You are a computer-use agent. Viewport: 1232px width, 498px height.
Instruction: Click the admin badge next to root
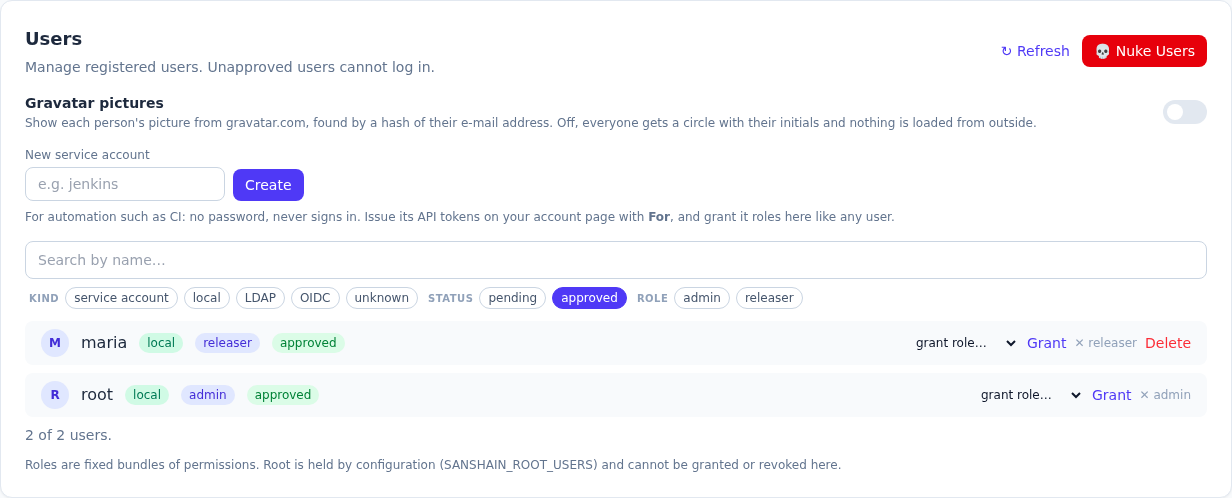point(208,395)
